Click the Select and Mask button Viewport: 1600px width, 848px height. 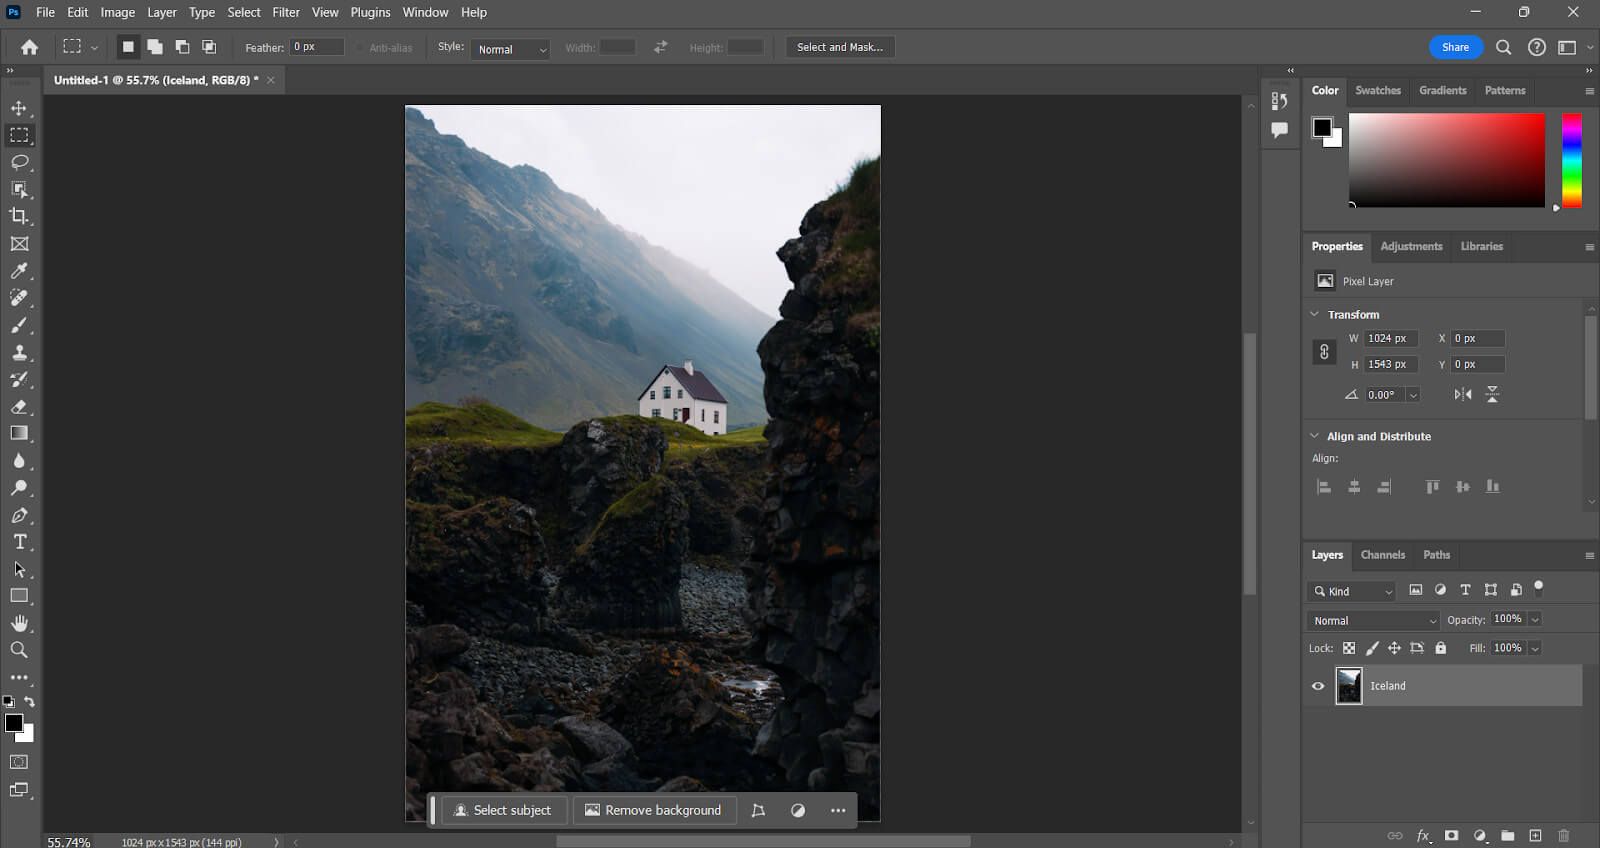point(839,47)
